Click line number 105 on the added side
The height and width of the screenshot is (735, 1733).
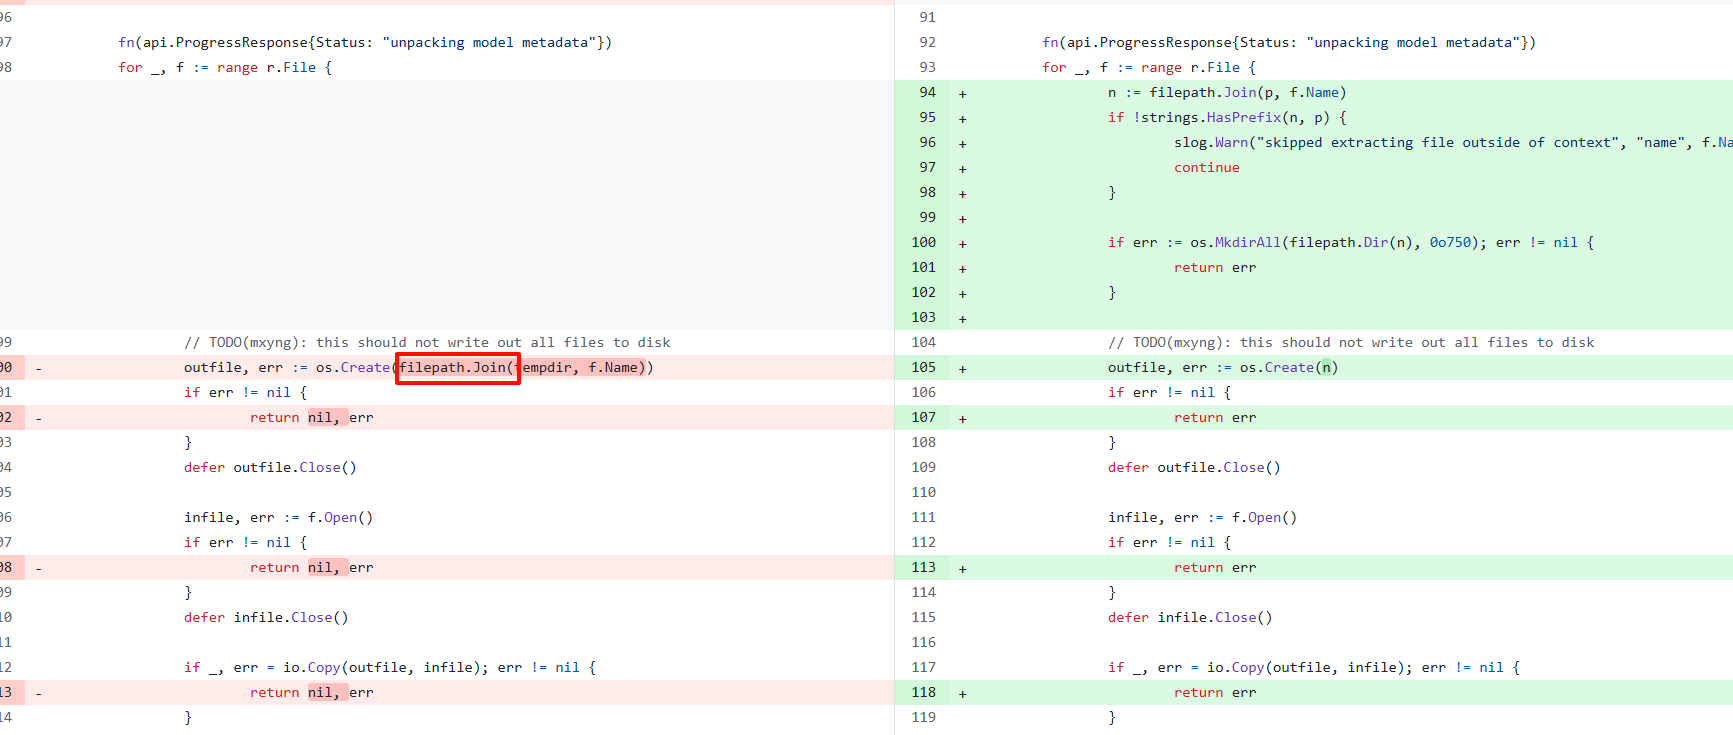(923, 367)
